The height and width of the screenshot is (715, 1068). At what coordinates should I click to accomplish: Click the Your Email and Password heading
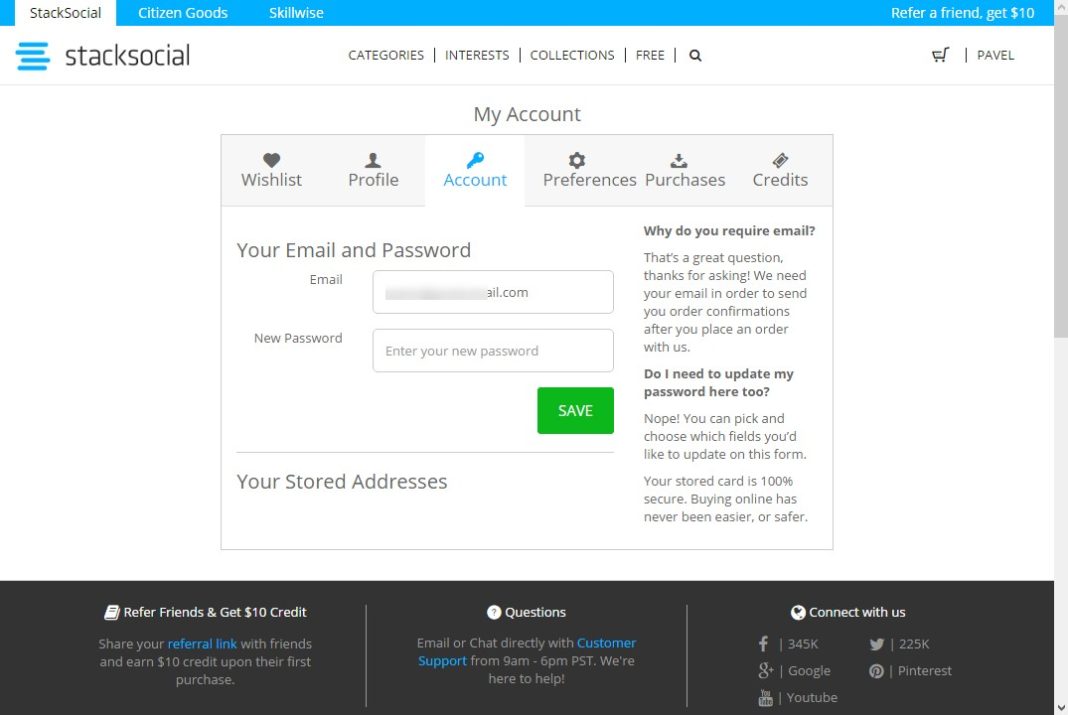pyautogui.click(x=354, y=250)
